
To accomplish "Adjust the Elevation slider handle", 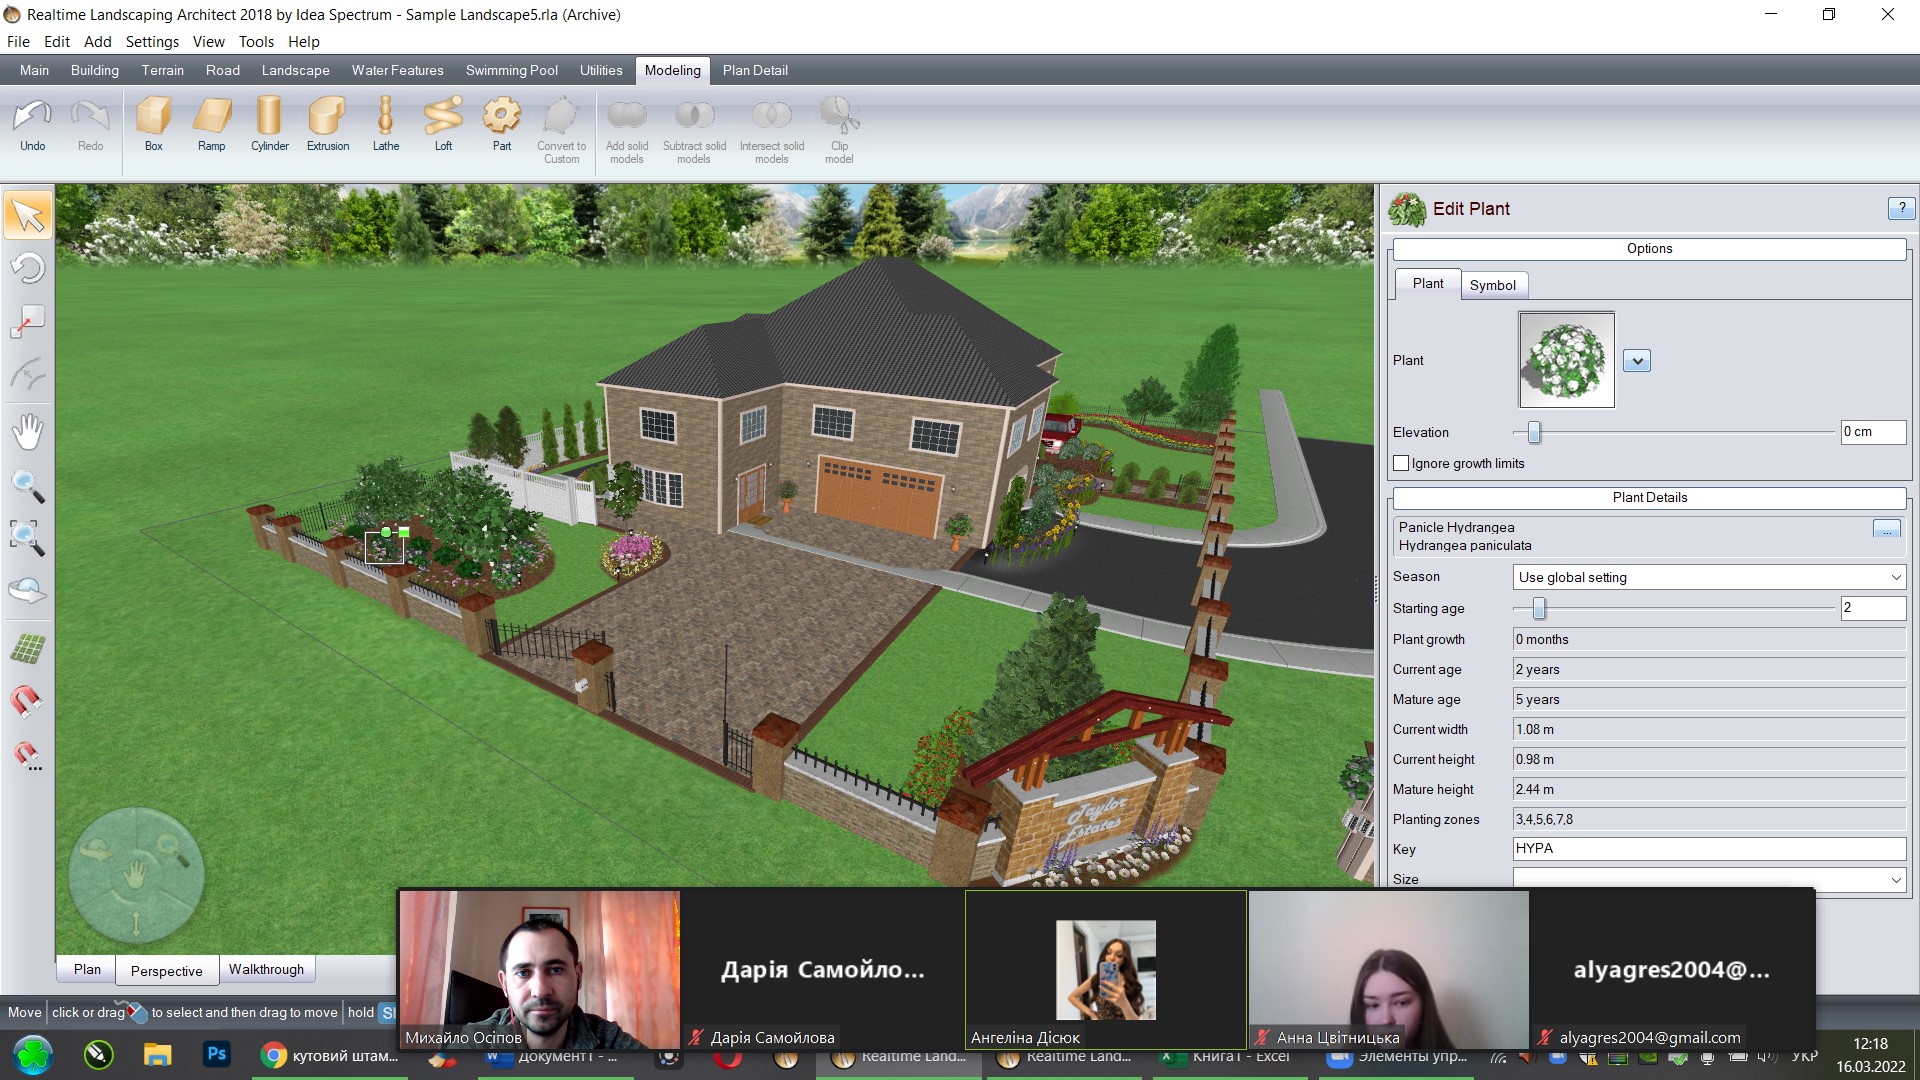I will tap(1534, 432).
